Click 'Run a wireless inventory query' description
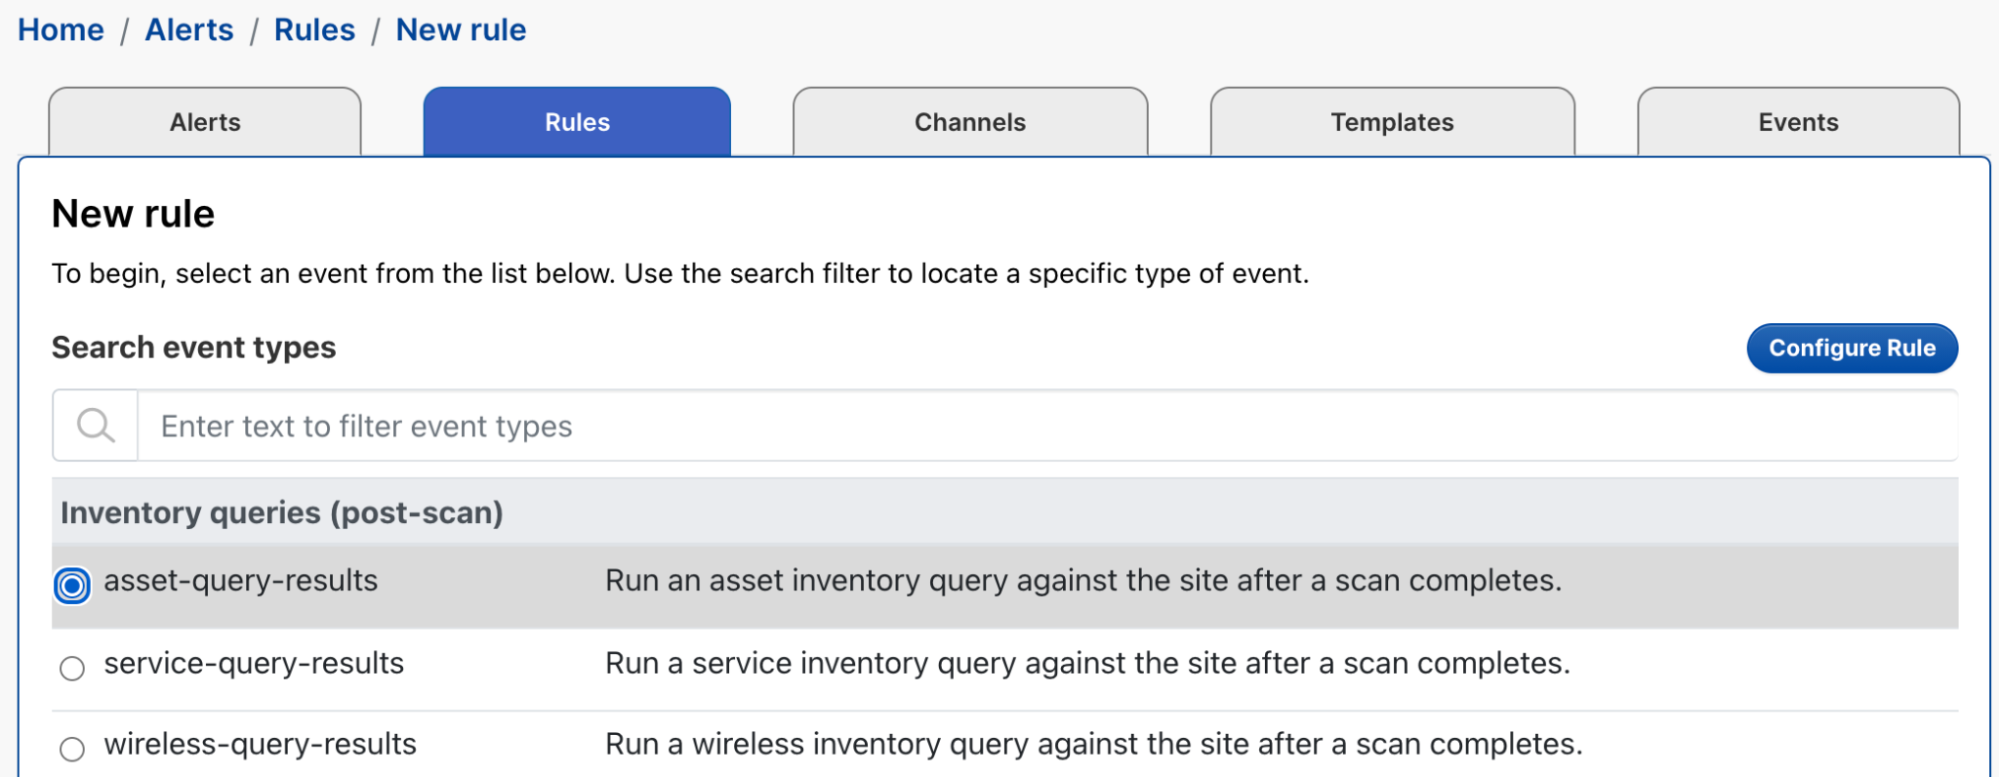Image resolution: width=1999 pixels, height=777 pixels. (x=1094, y=745)
